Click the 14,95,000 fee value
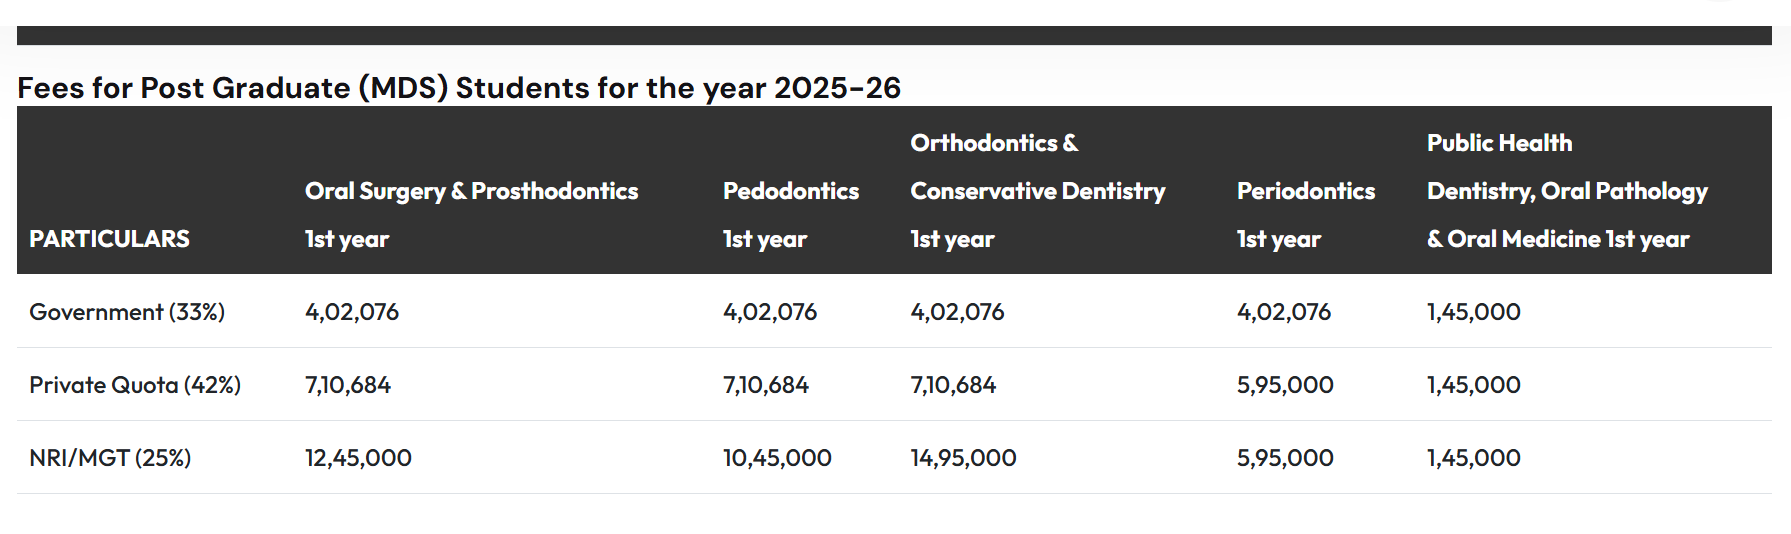Image resolution: width=1791 pixels, height=534 pixels. (x=963, y=458)
